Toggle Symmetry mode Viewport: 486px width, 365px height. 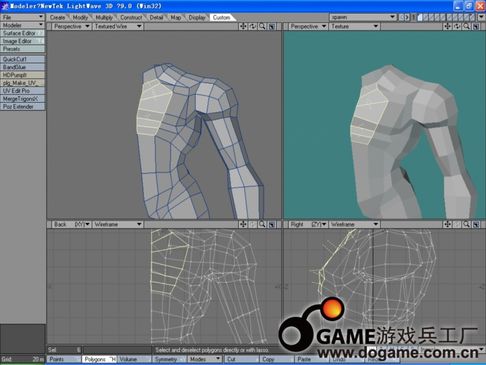tap(169, 359)
